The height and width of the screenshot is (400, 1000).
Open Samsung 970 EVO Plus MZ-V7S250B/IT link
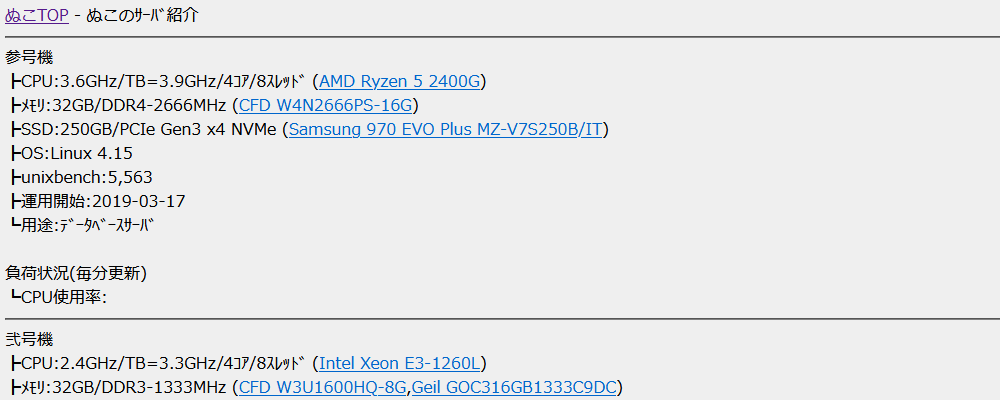pyautogui.click(x=447, y=129)
